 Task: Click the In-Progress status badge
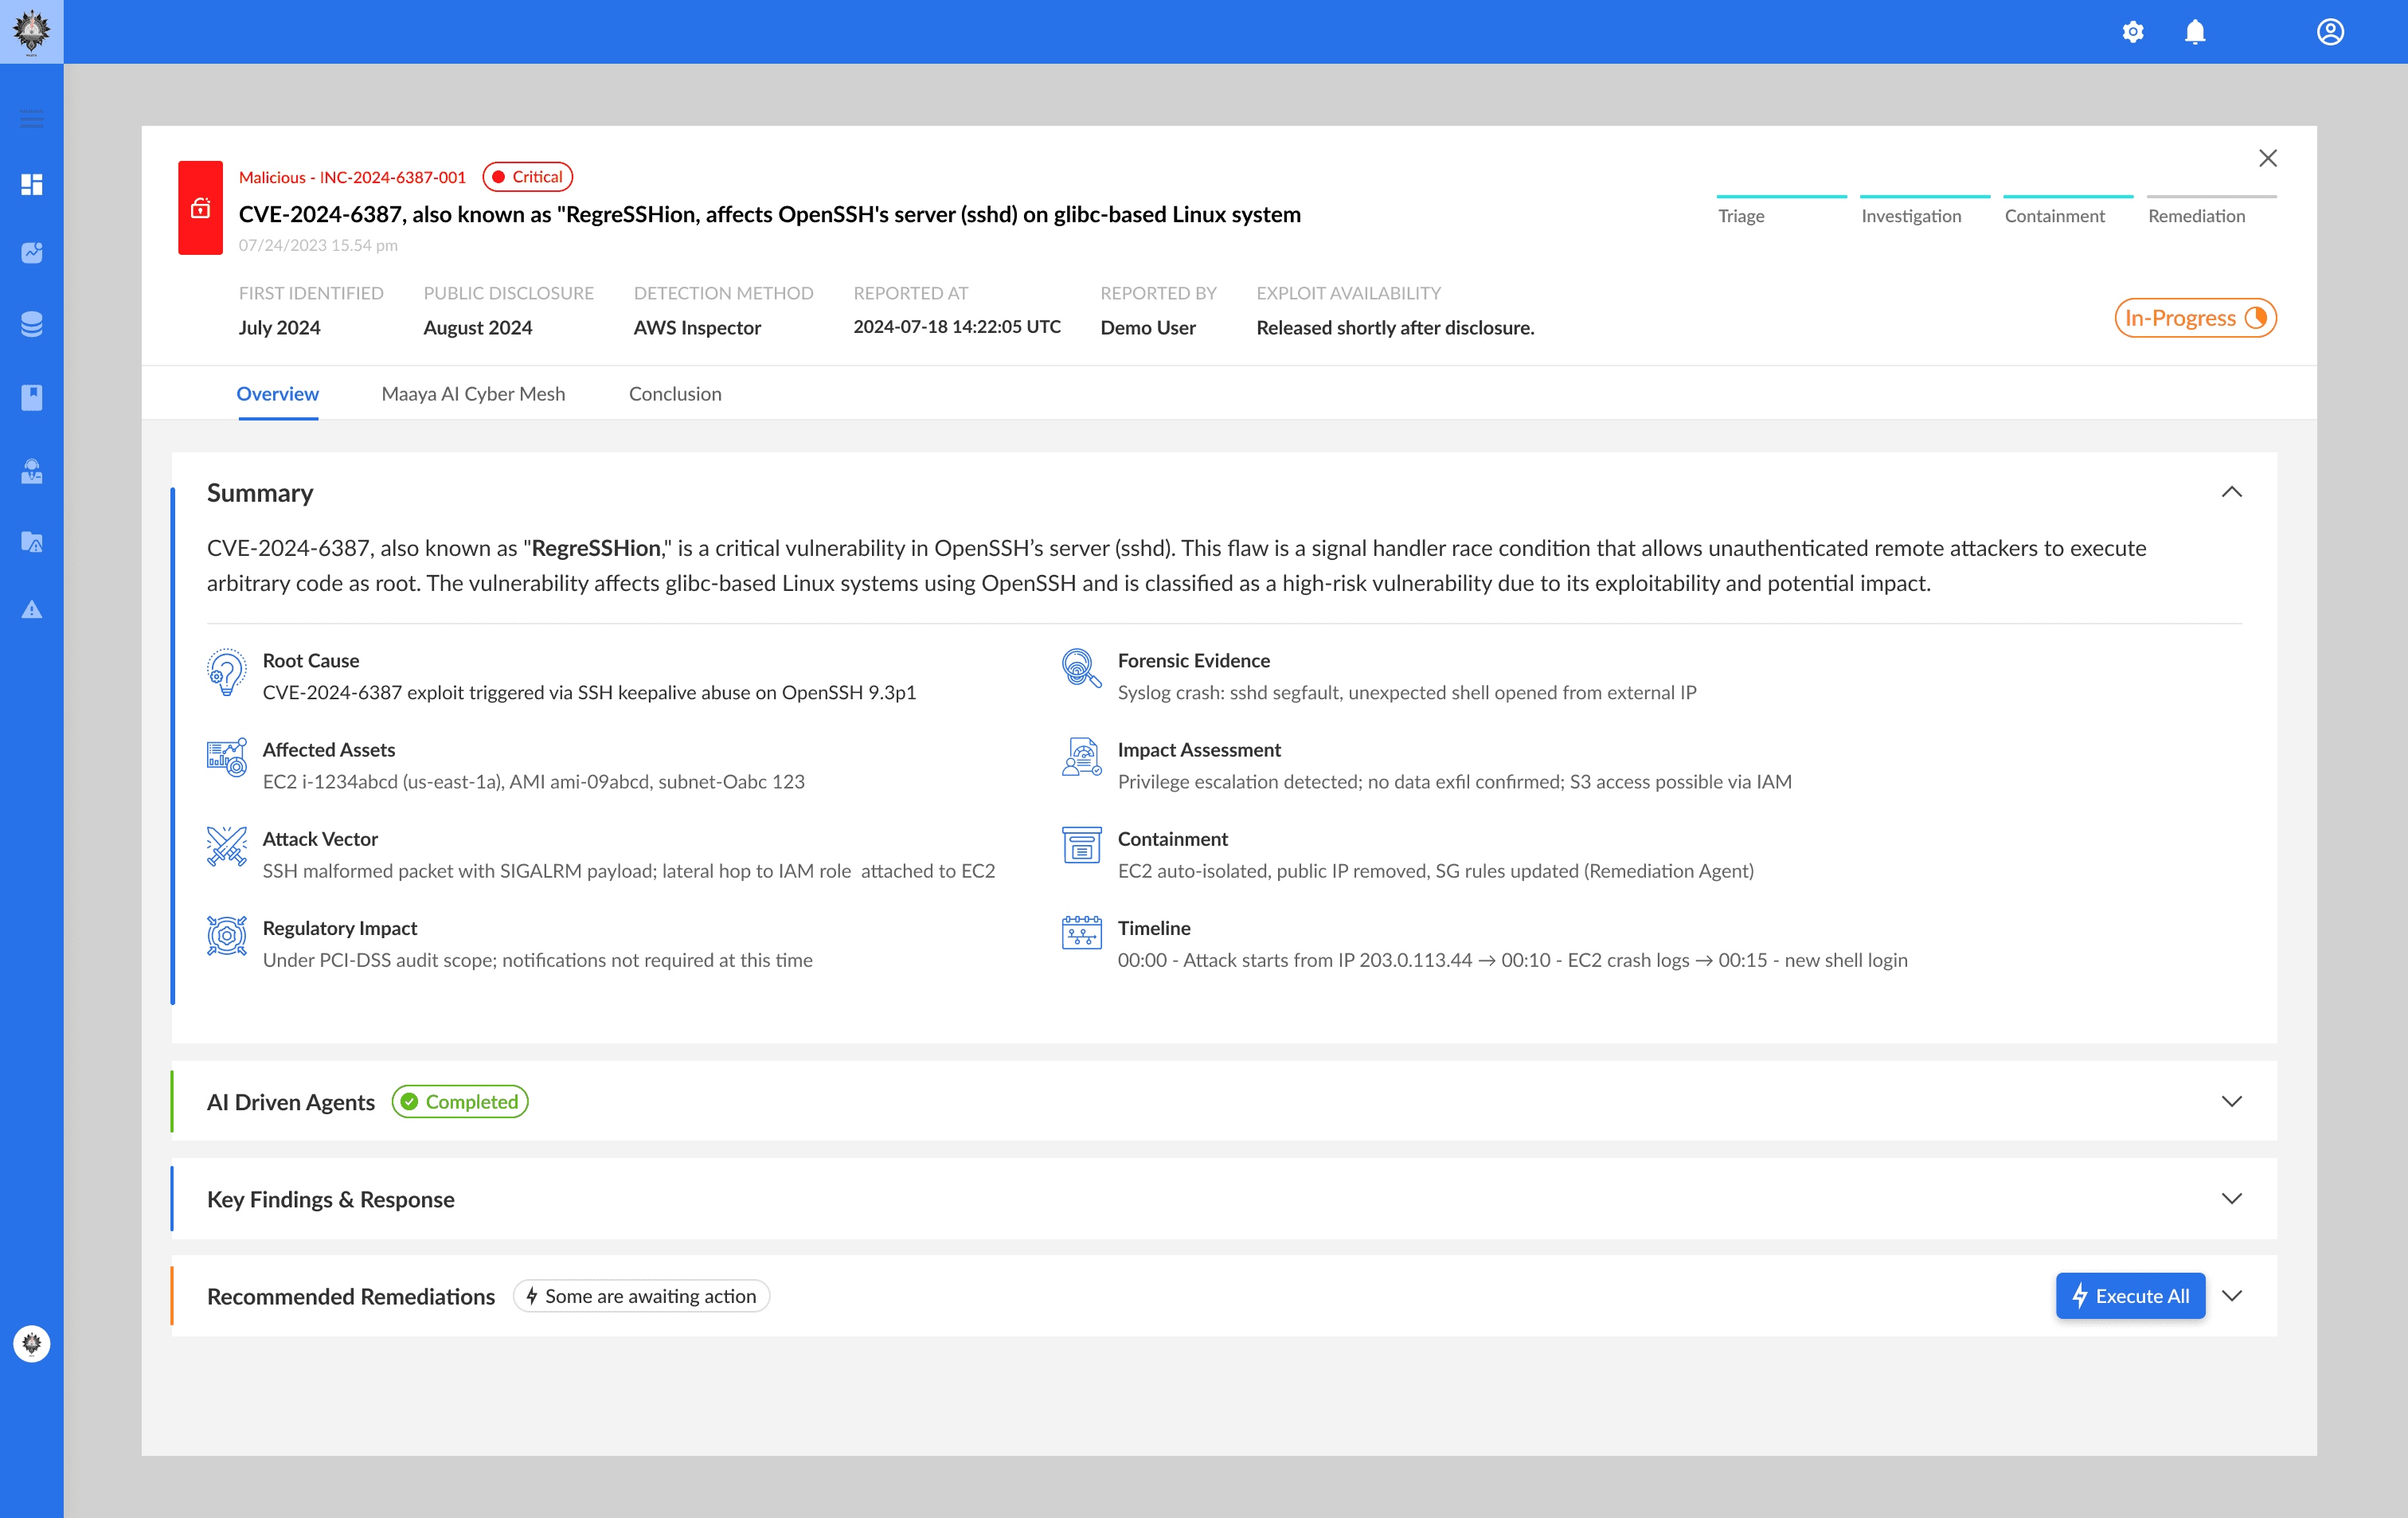coord(2195,318)
